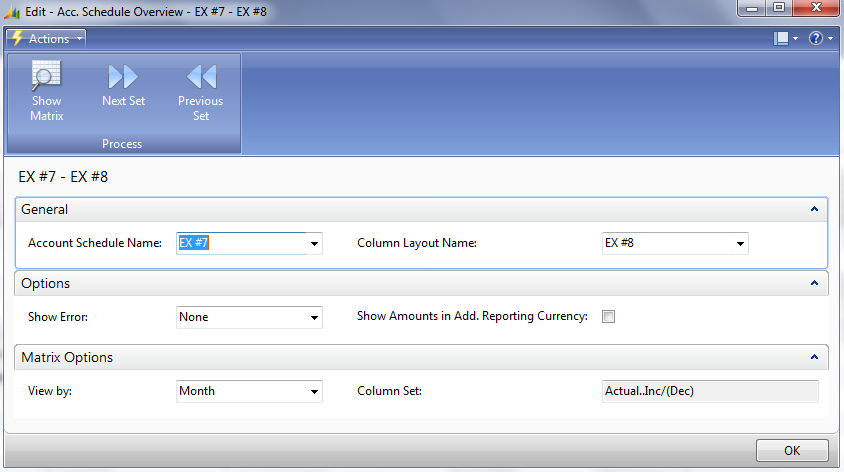Enable Show Amounts in Add. Reporting Currency
Image resolution: width=844 pixels, height=472 pixels.
click(x=608, y=317)
